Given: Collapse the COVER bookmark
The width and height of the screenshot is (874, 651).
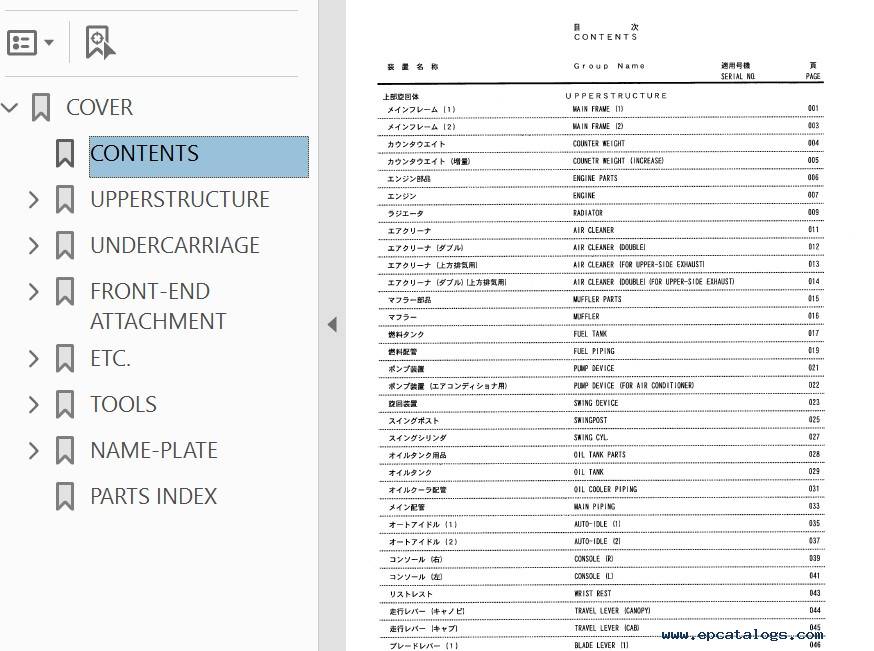Looking at the screenshot, I should pyautogui.click(x=9, y=107).
